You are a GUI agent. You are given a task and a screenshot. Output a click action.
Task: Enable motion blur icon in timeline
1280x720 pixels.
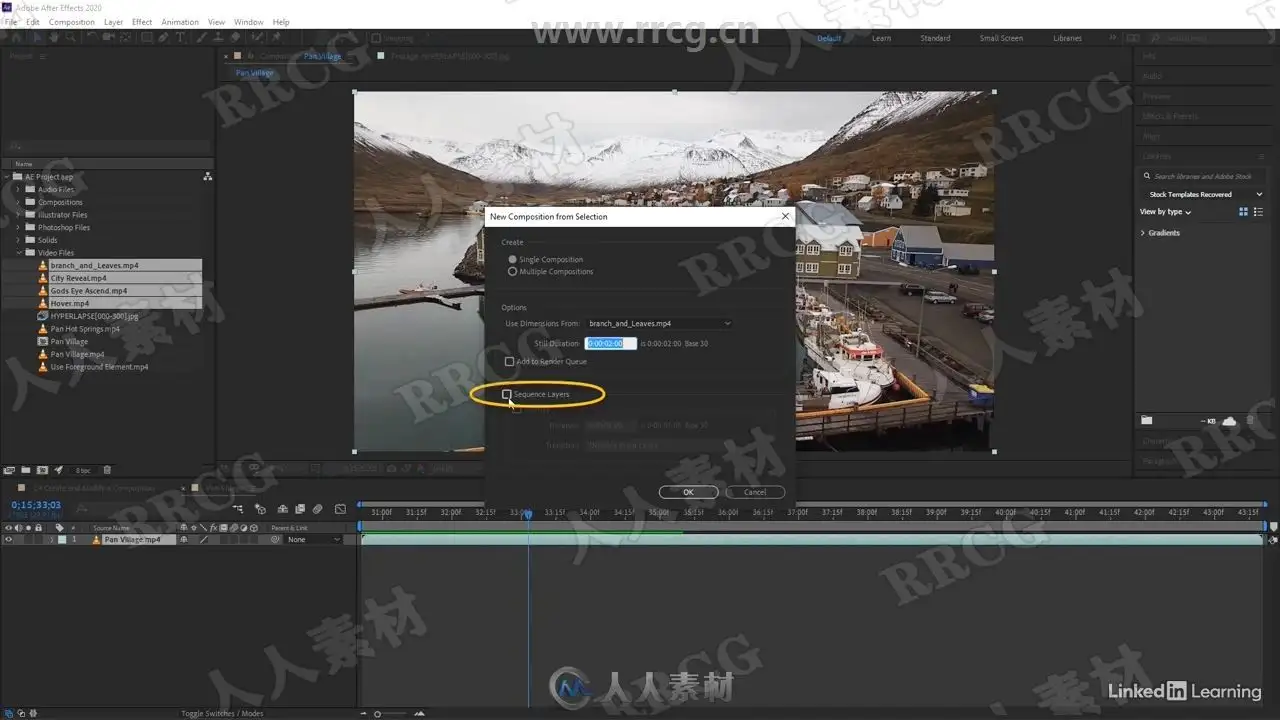(317, 509)
